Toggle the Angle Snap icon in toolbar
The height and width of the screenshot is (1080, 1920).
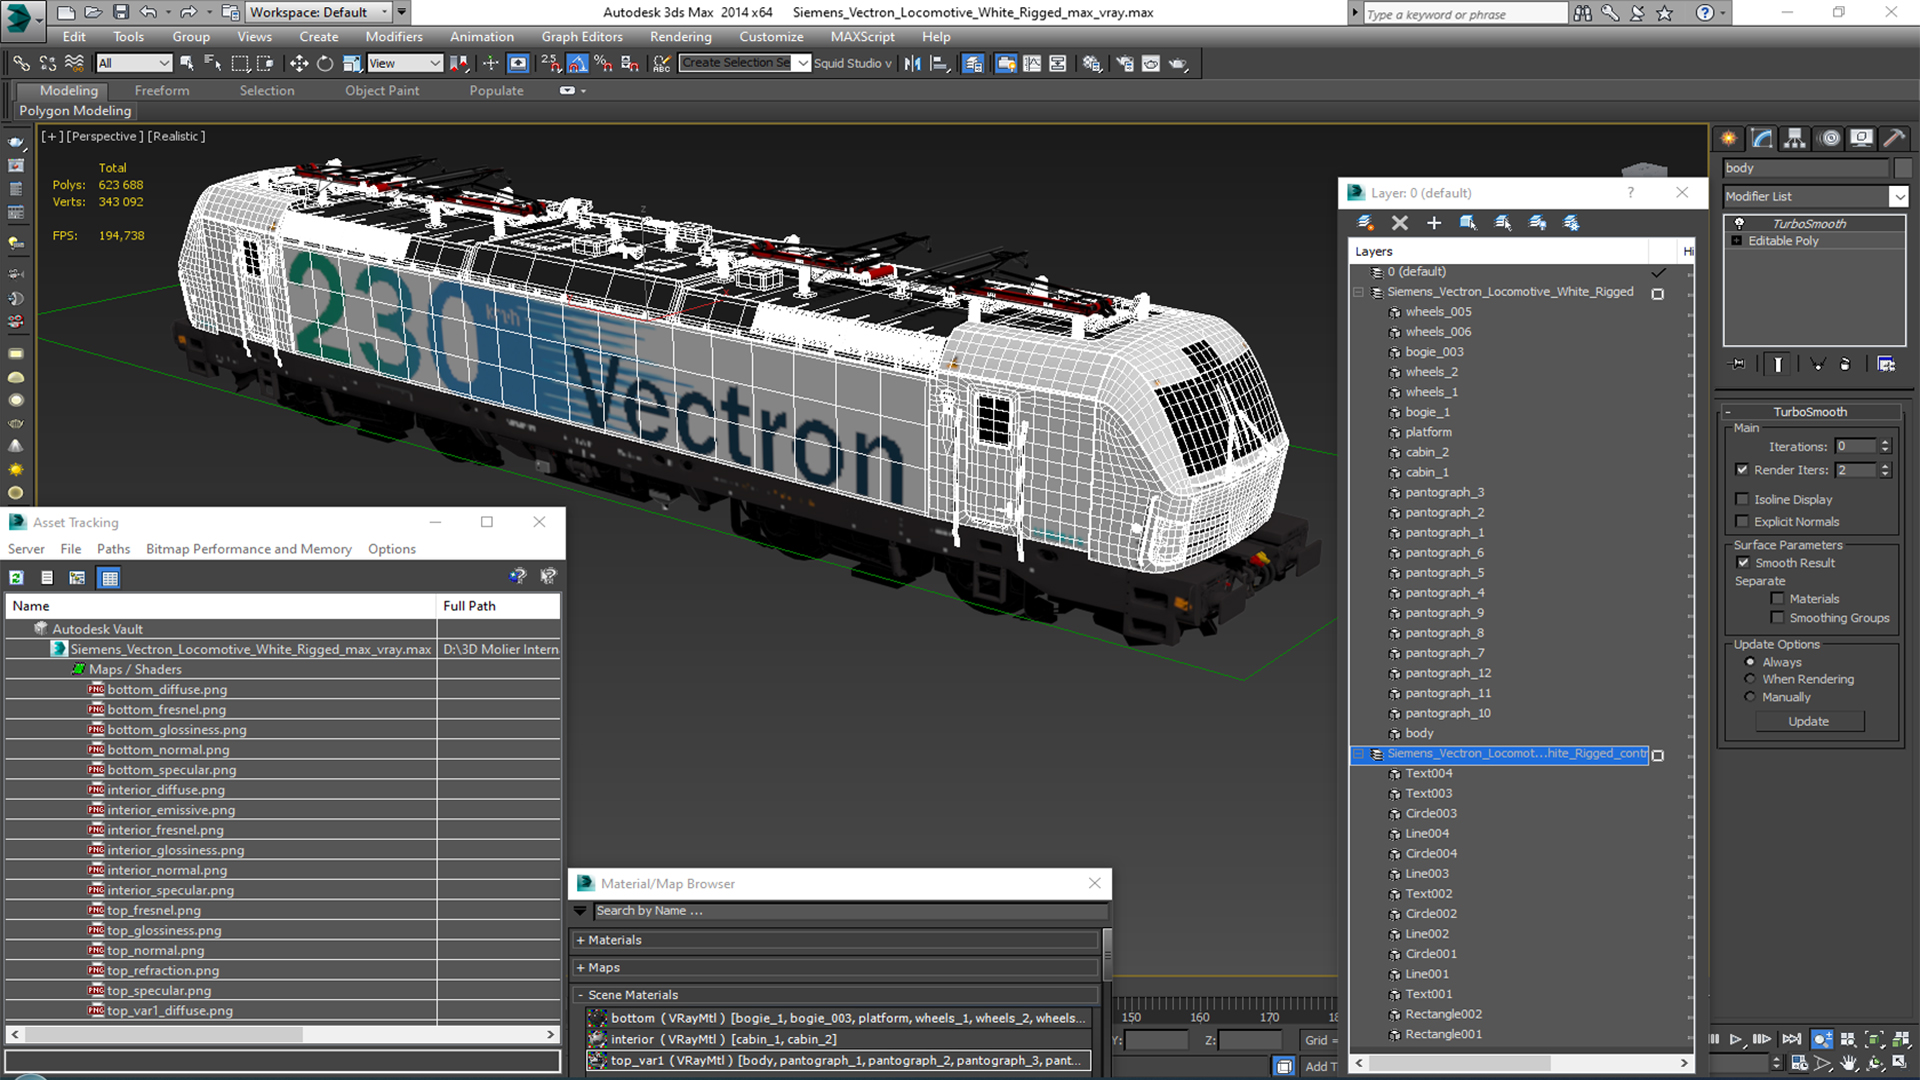[578, 63]
